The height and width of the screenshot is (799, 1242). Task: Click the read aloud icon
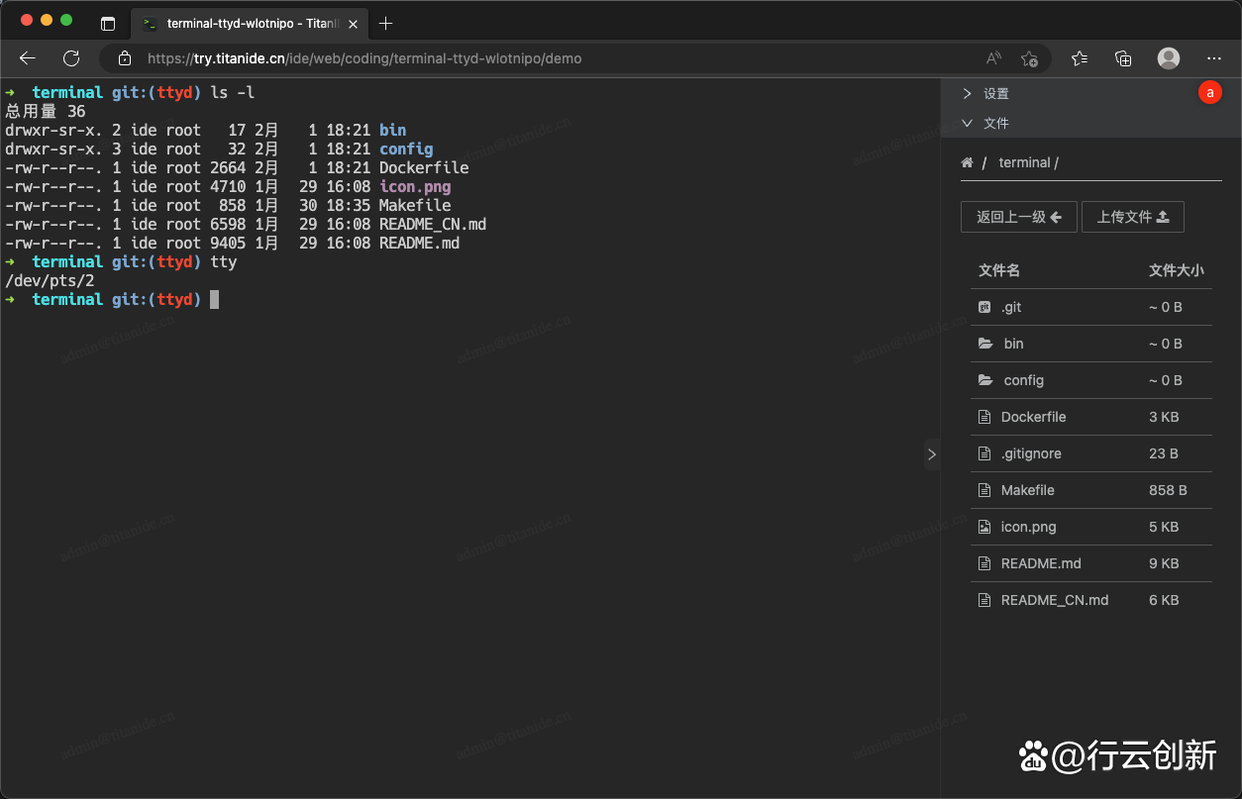click(x=993, y=58)
